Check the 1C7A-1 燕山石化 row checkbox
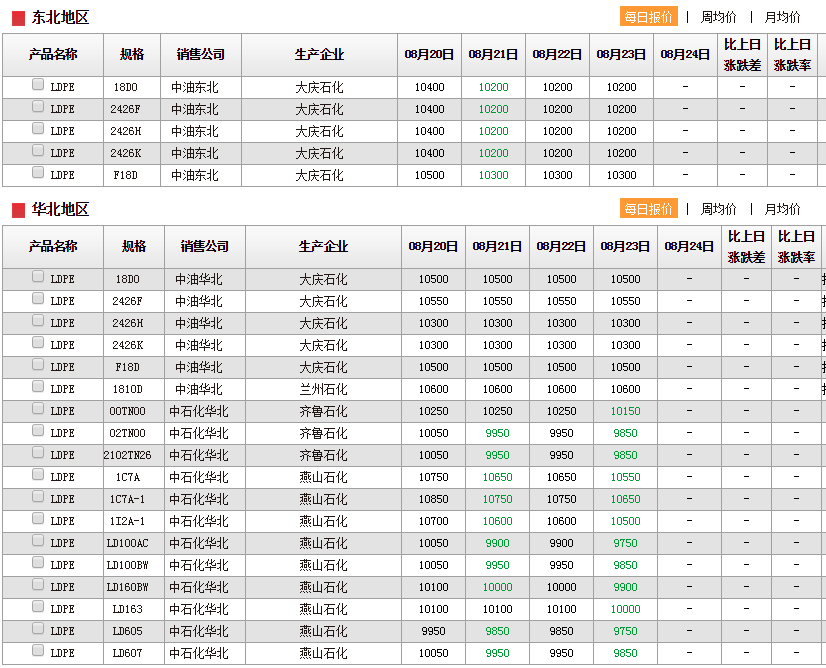The height and width of the screenshot is (668, 826). (x=38, y=496)
